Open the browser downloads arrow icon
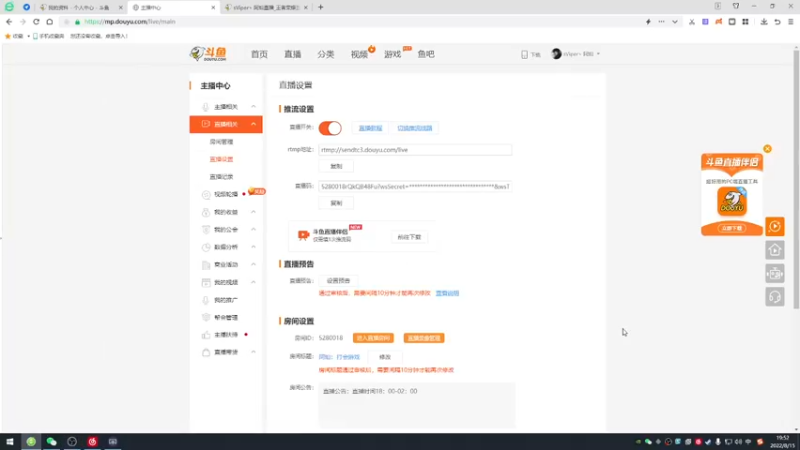The height and width of the screenshot is (450, 800). (764, 22)
